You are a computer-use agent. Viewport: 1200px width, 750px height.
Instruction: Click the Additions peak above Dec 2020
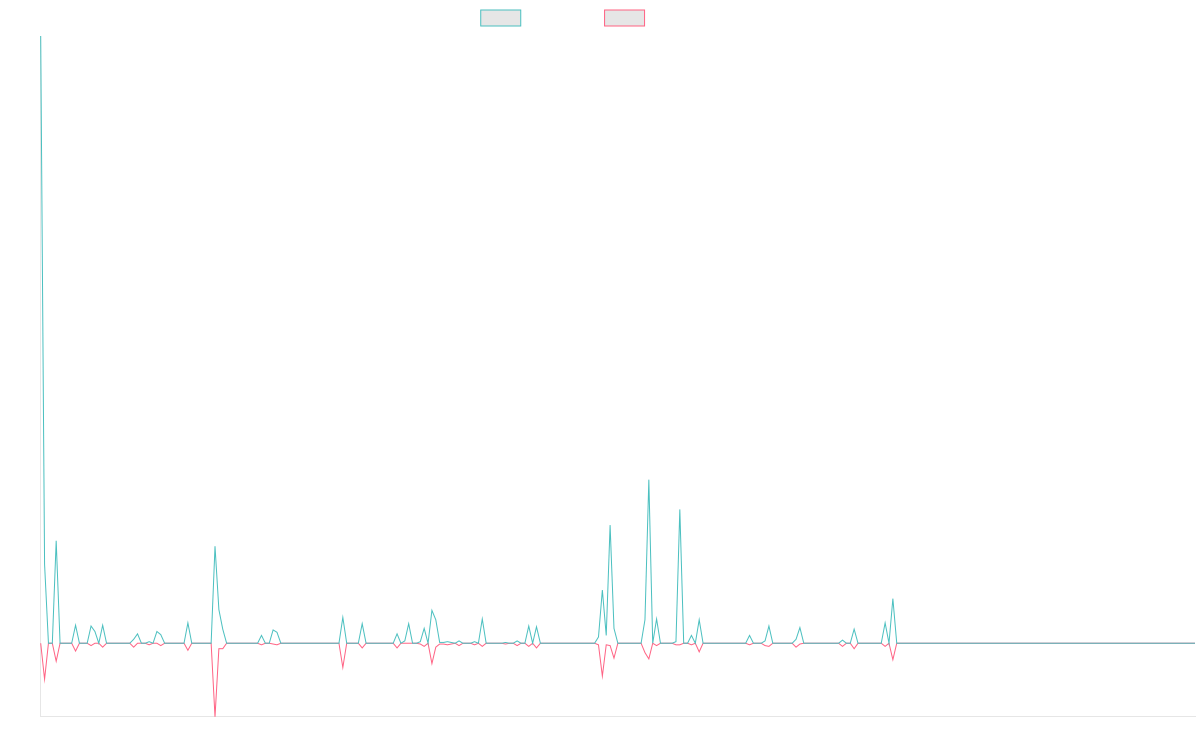(x=214, y=547)
